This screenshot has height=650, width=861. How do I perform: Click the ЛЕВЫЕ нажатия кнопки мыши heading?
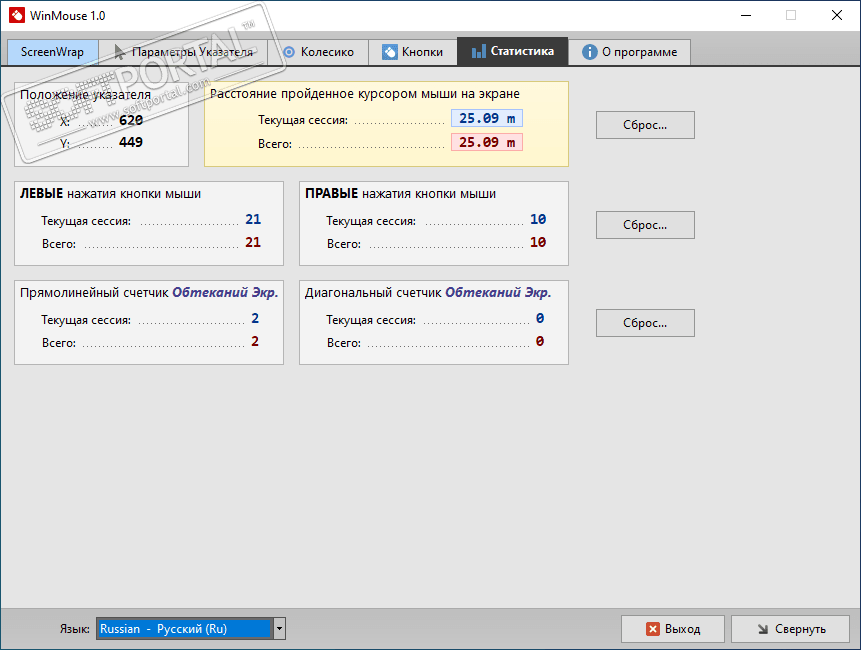point(110,194)
